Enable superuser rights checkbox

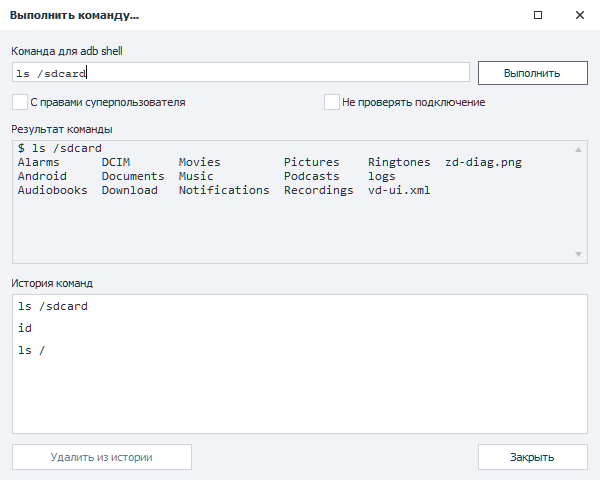pyautogui.click(x=20, y=102)
